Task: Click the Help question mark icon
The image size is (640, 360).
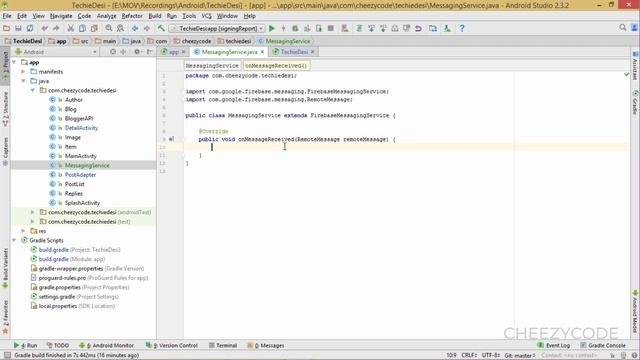Action: pos(462,28)
